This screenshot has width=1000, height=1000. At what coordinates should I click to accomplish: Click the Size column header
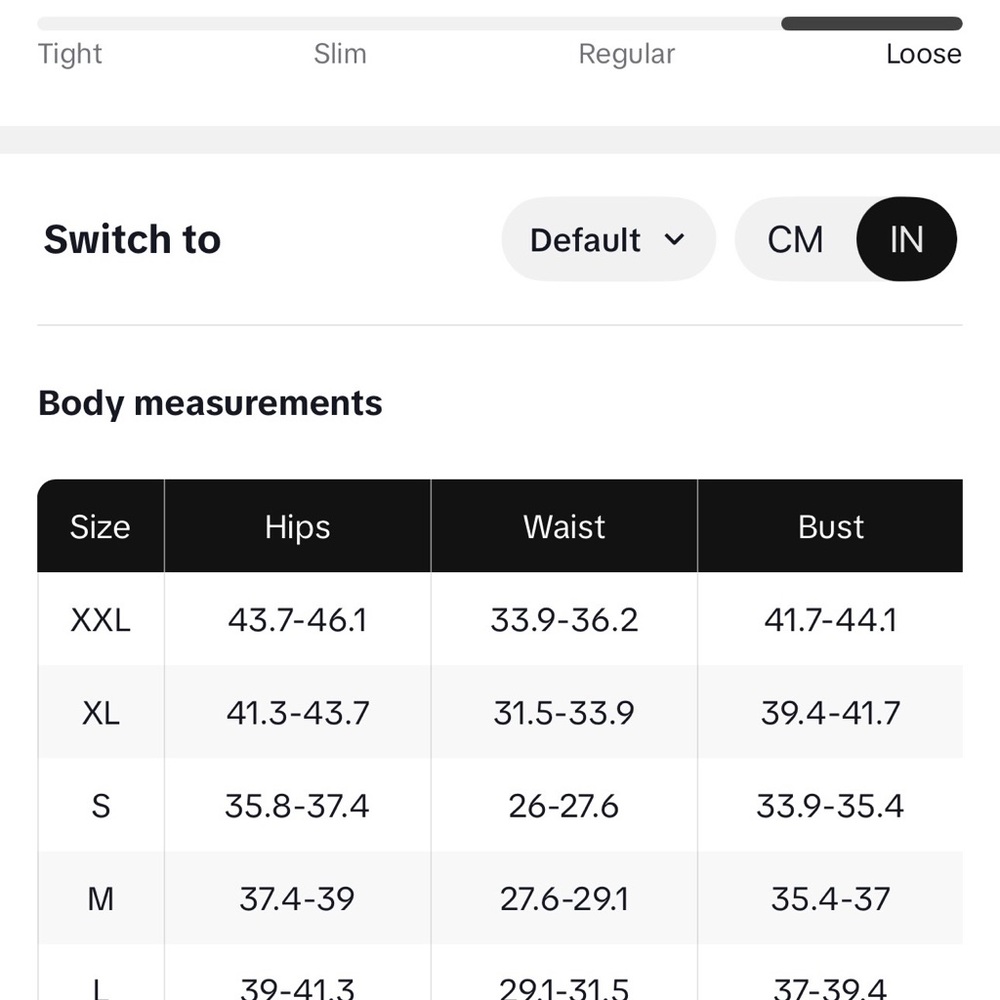coord(100,527)
